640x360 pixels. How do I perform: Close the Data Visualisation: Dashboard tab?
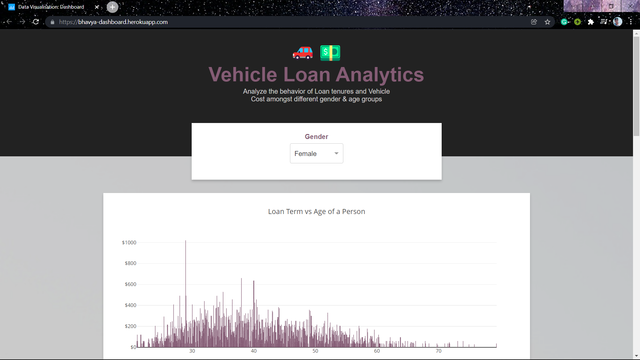(x=97, y=7)
